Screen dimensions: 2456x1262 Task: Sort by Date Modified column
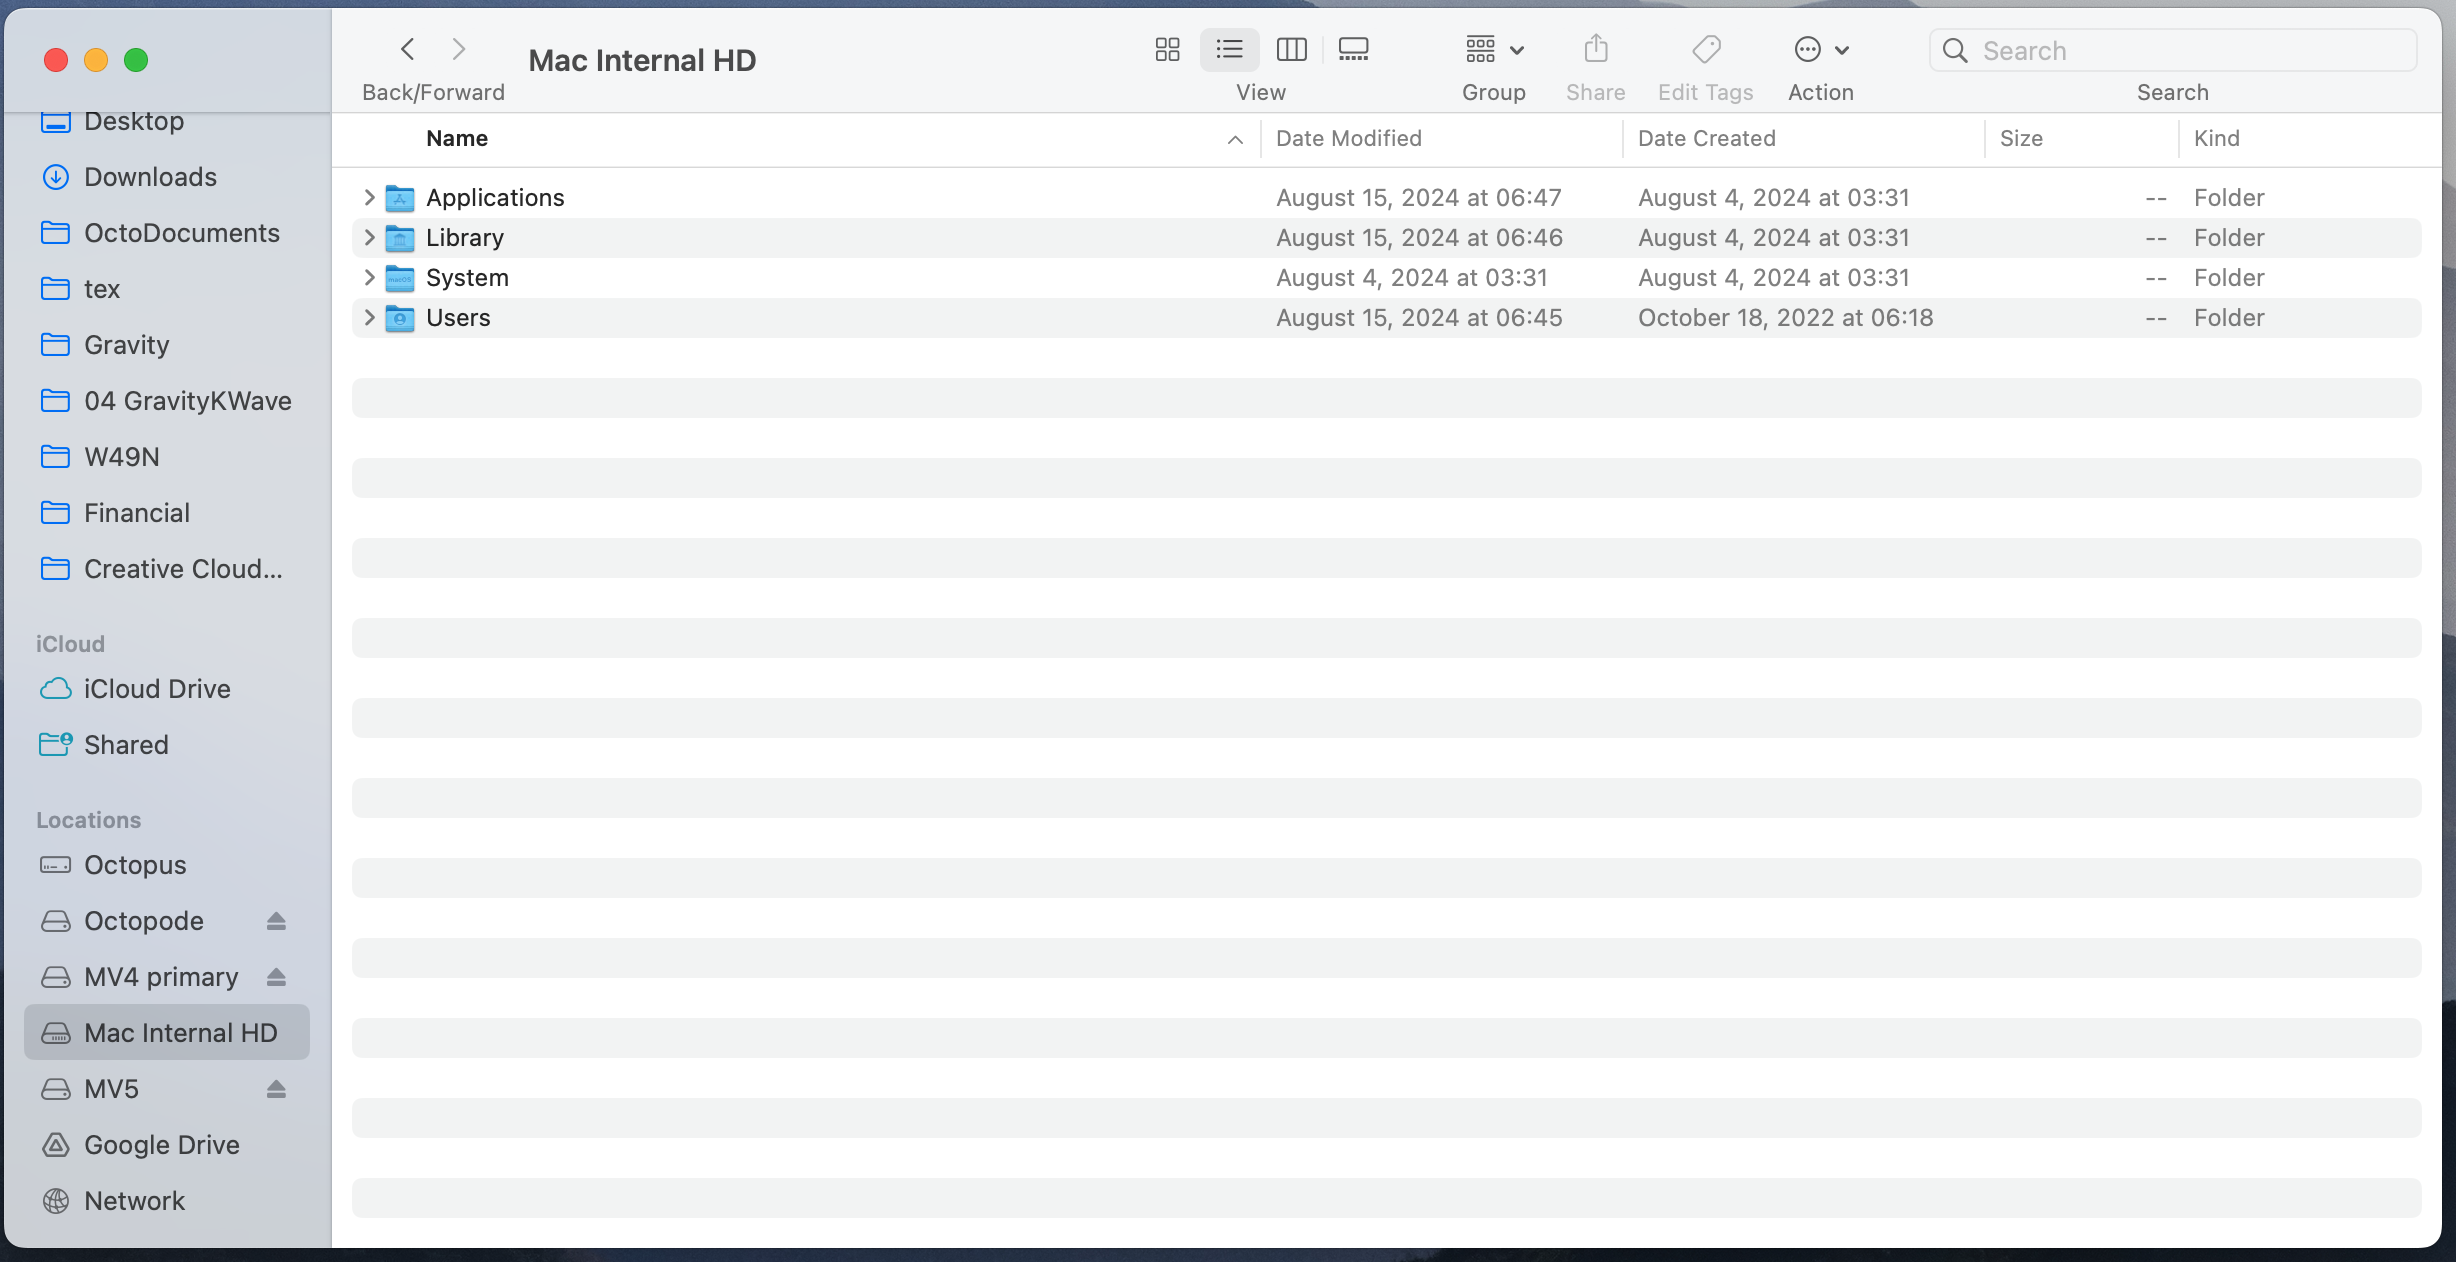1348,138
